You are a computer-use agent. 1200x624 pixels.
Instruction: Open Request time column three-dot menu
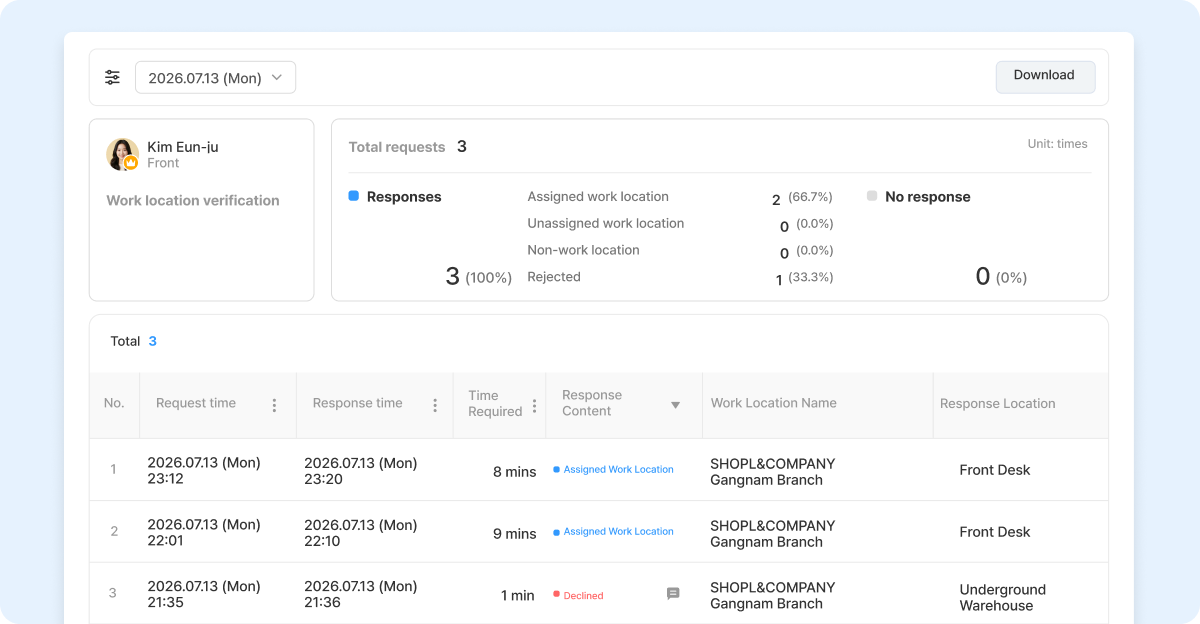click(x=274, y=405)
